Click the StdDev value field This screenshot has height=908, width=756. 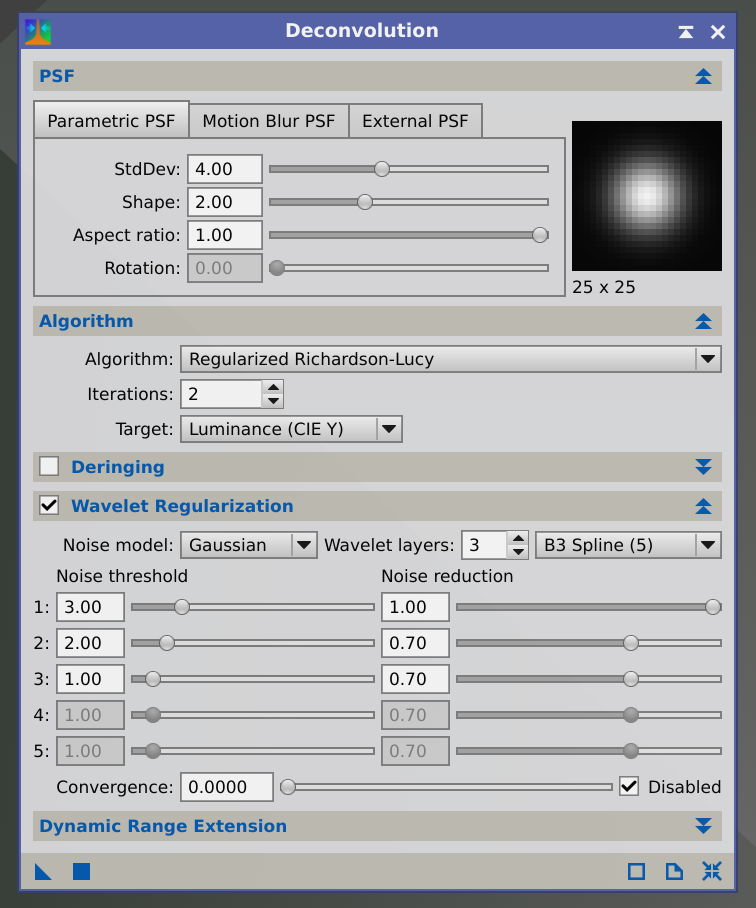(225, 169)
